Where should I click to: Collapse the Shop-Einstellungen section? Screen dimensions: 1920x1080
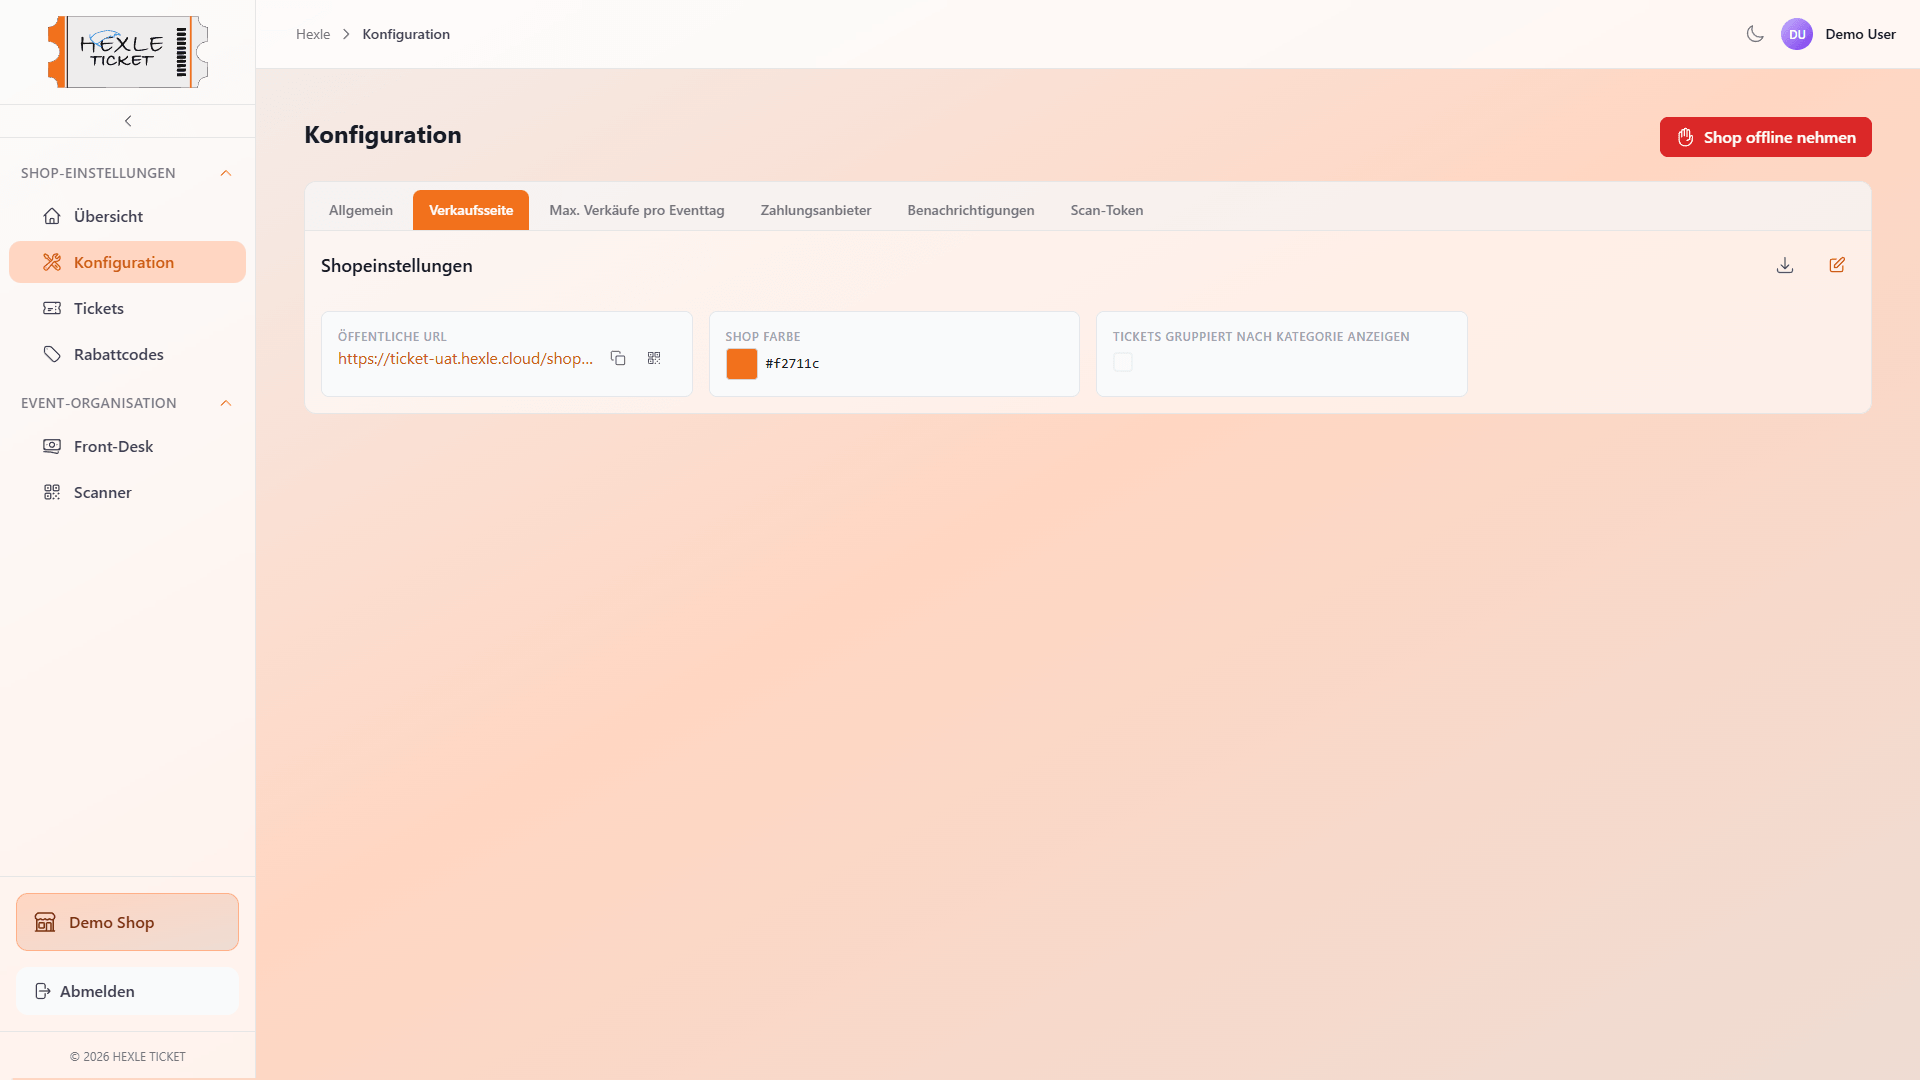coord(226,173)
